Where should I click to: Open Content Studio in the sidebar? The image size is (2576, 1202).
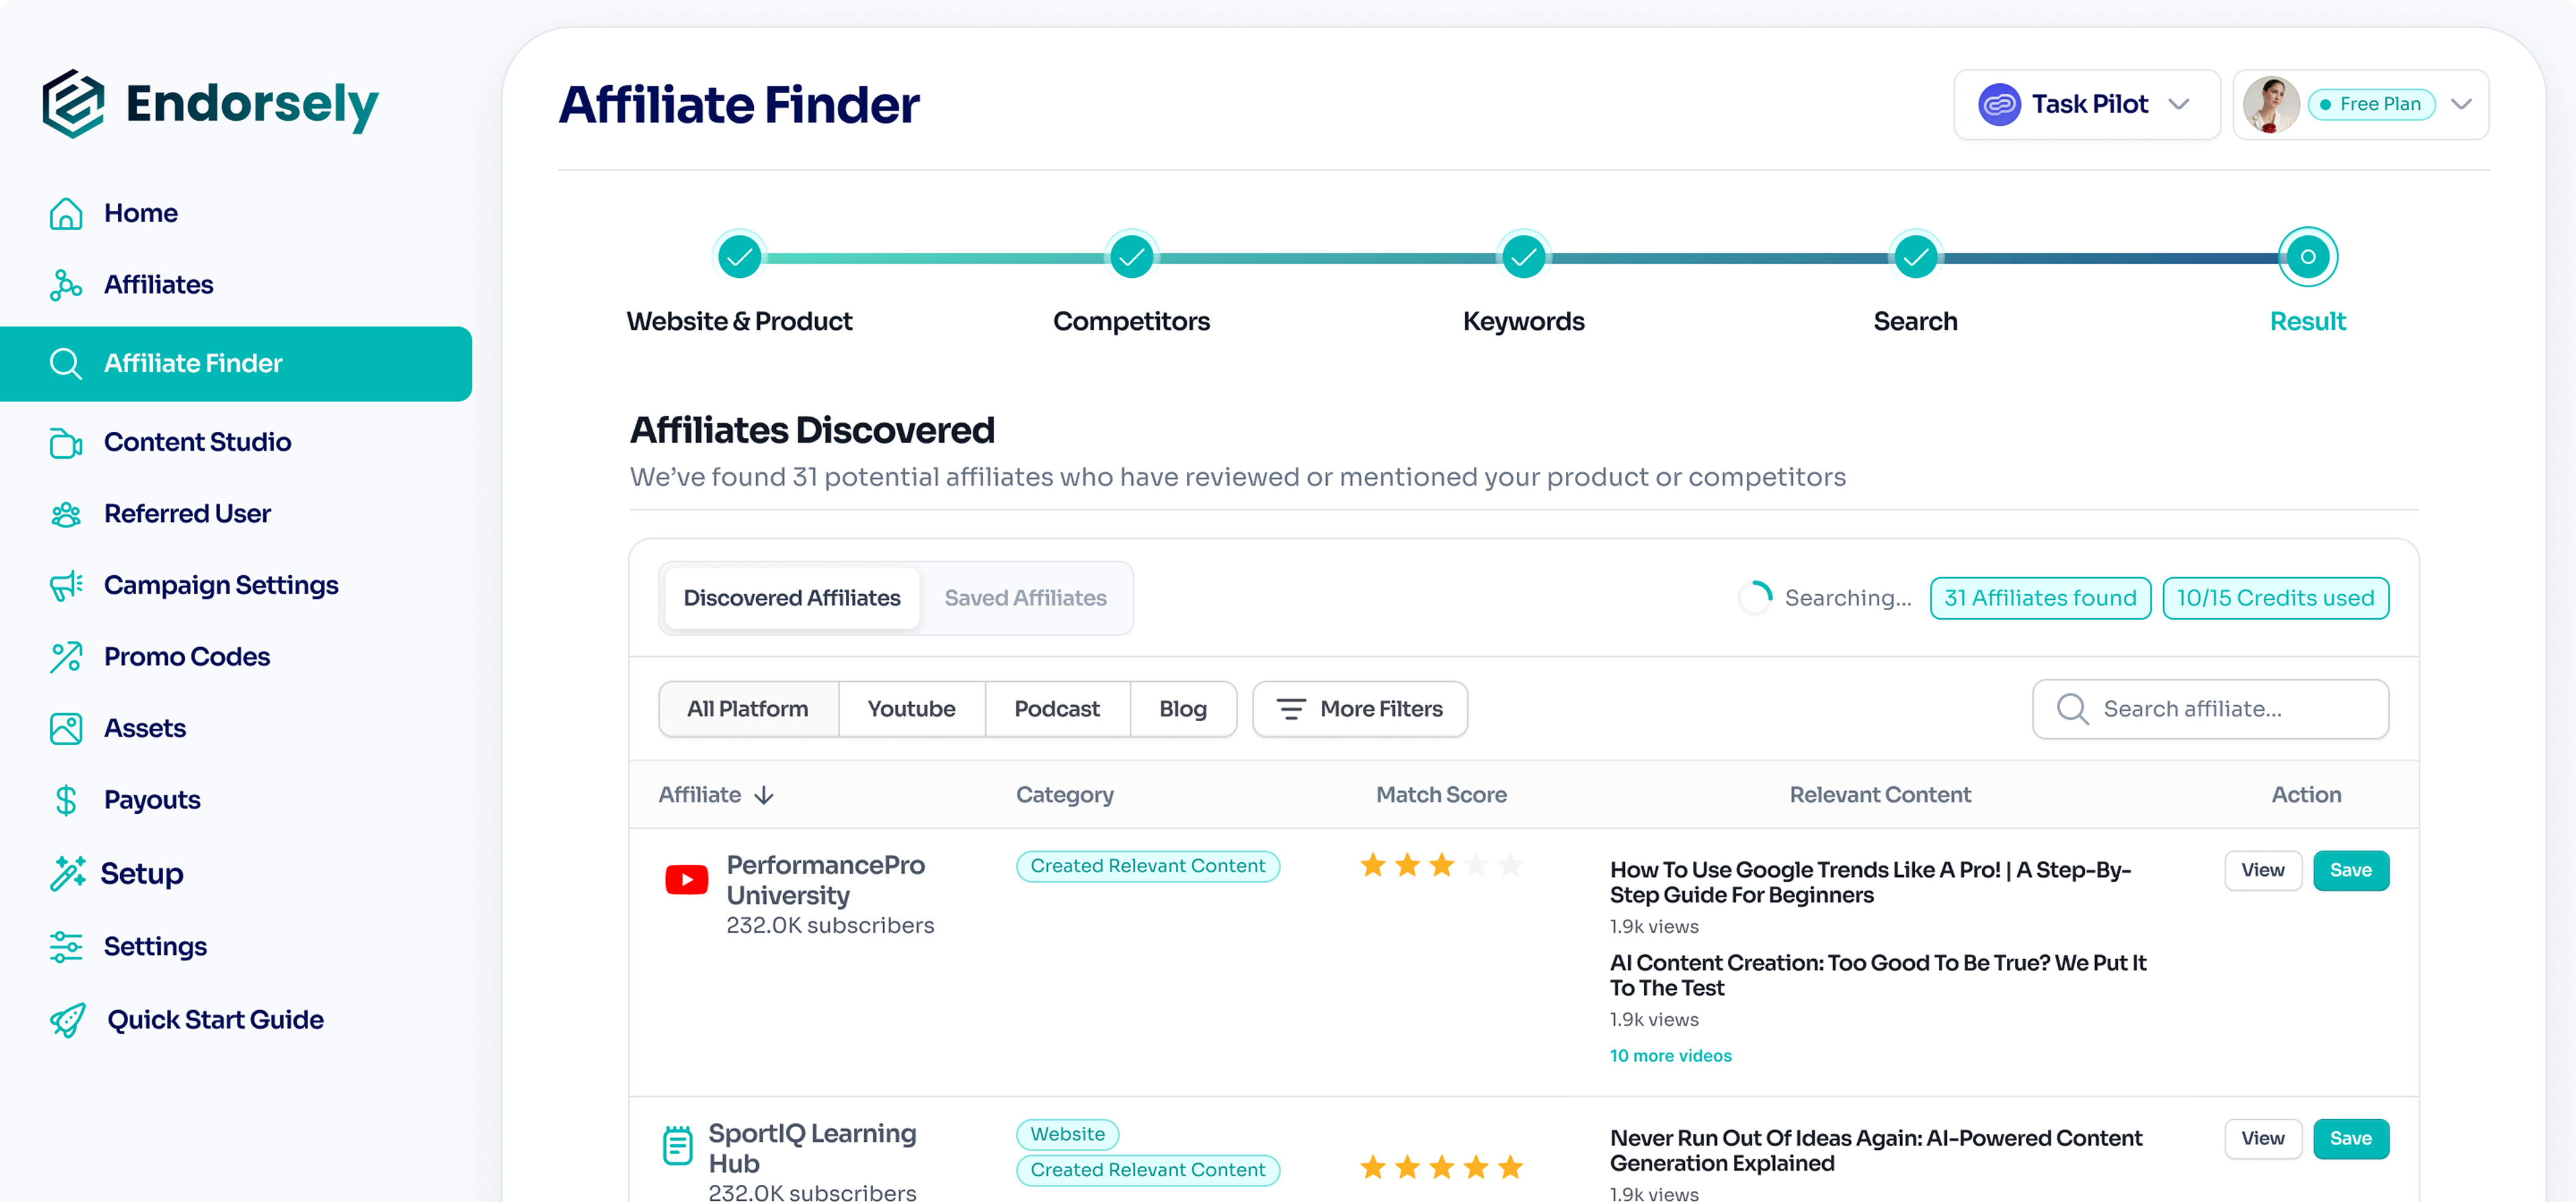tap(197, 442)
